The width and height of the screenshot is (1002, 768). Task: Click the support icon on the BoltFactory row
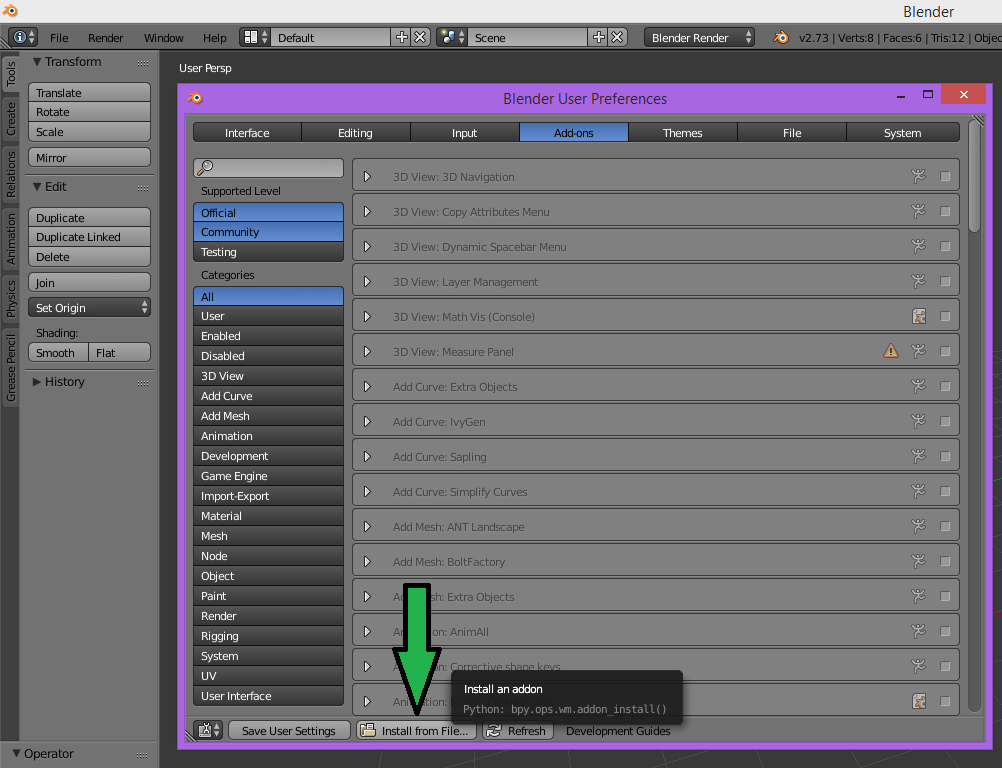click(x=918, y=562)
